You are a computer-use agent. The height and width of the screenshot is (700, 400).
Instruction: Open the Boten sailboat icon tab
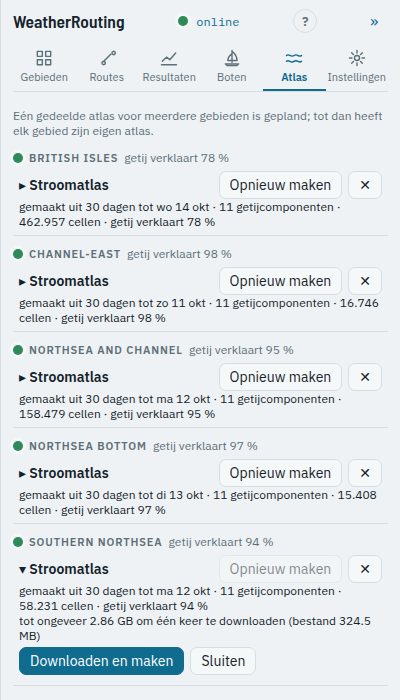(232, 67)
